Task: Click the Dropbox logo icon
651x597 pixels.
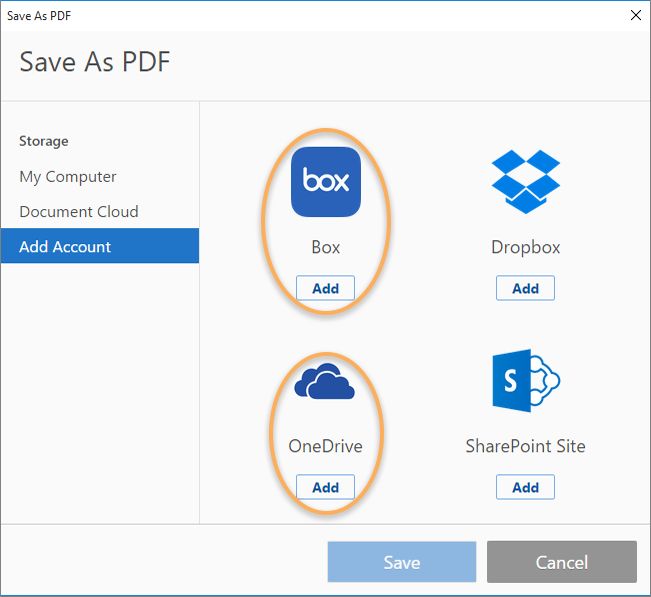Action: 526,182
